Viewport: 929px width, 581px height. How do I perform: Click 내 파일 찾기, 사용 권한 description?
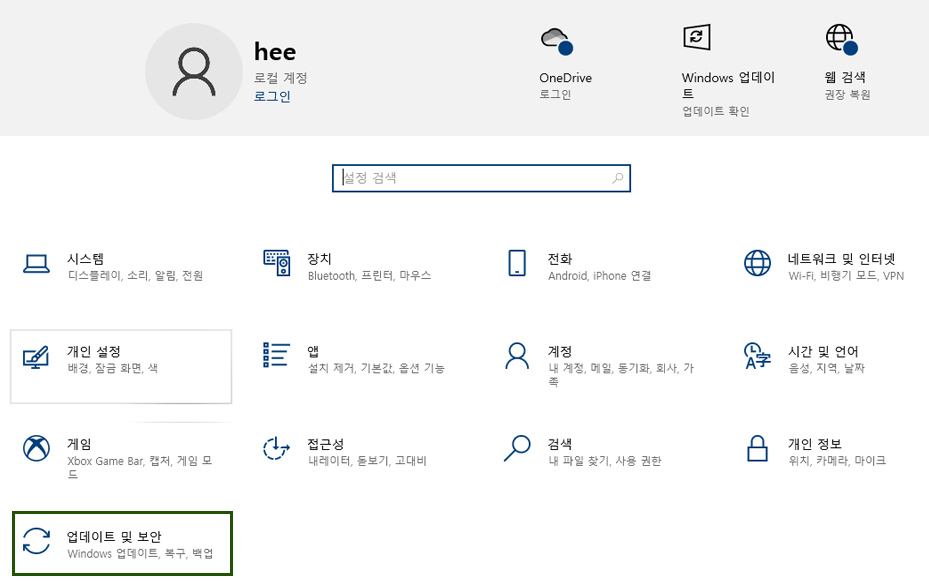pos(604,460)
